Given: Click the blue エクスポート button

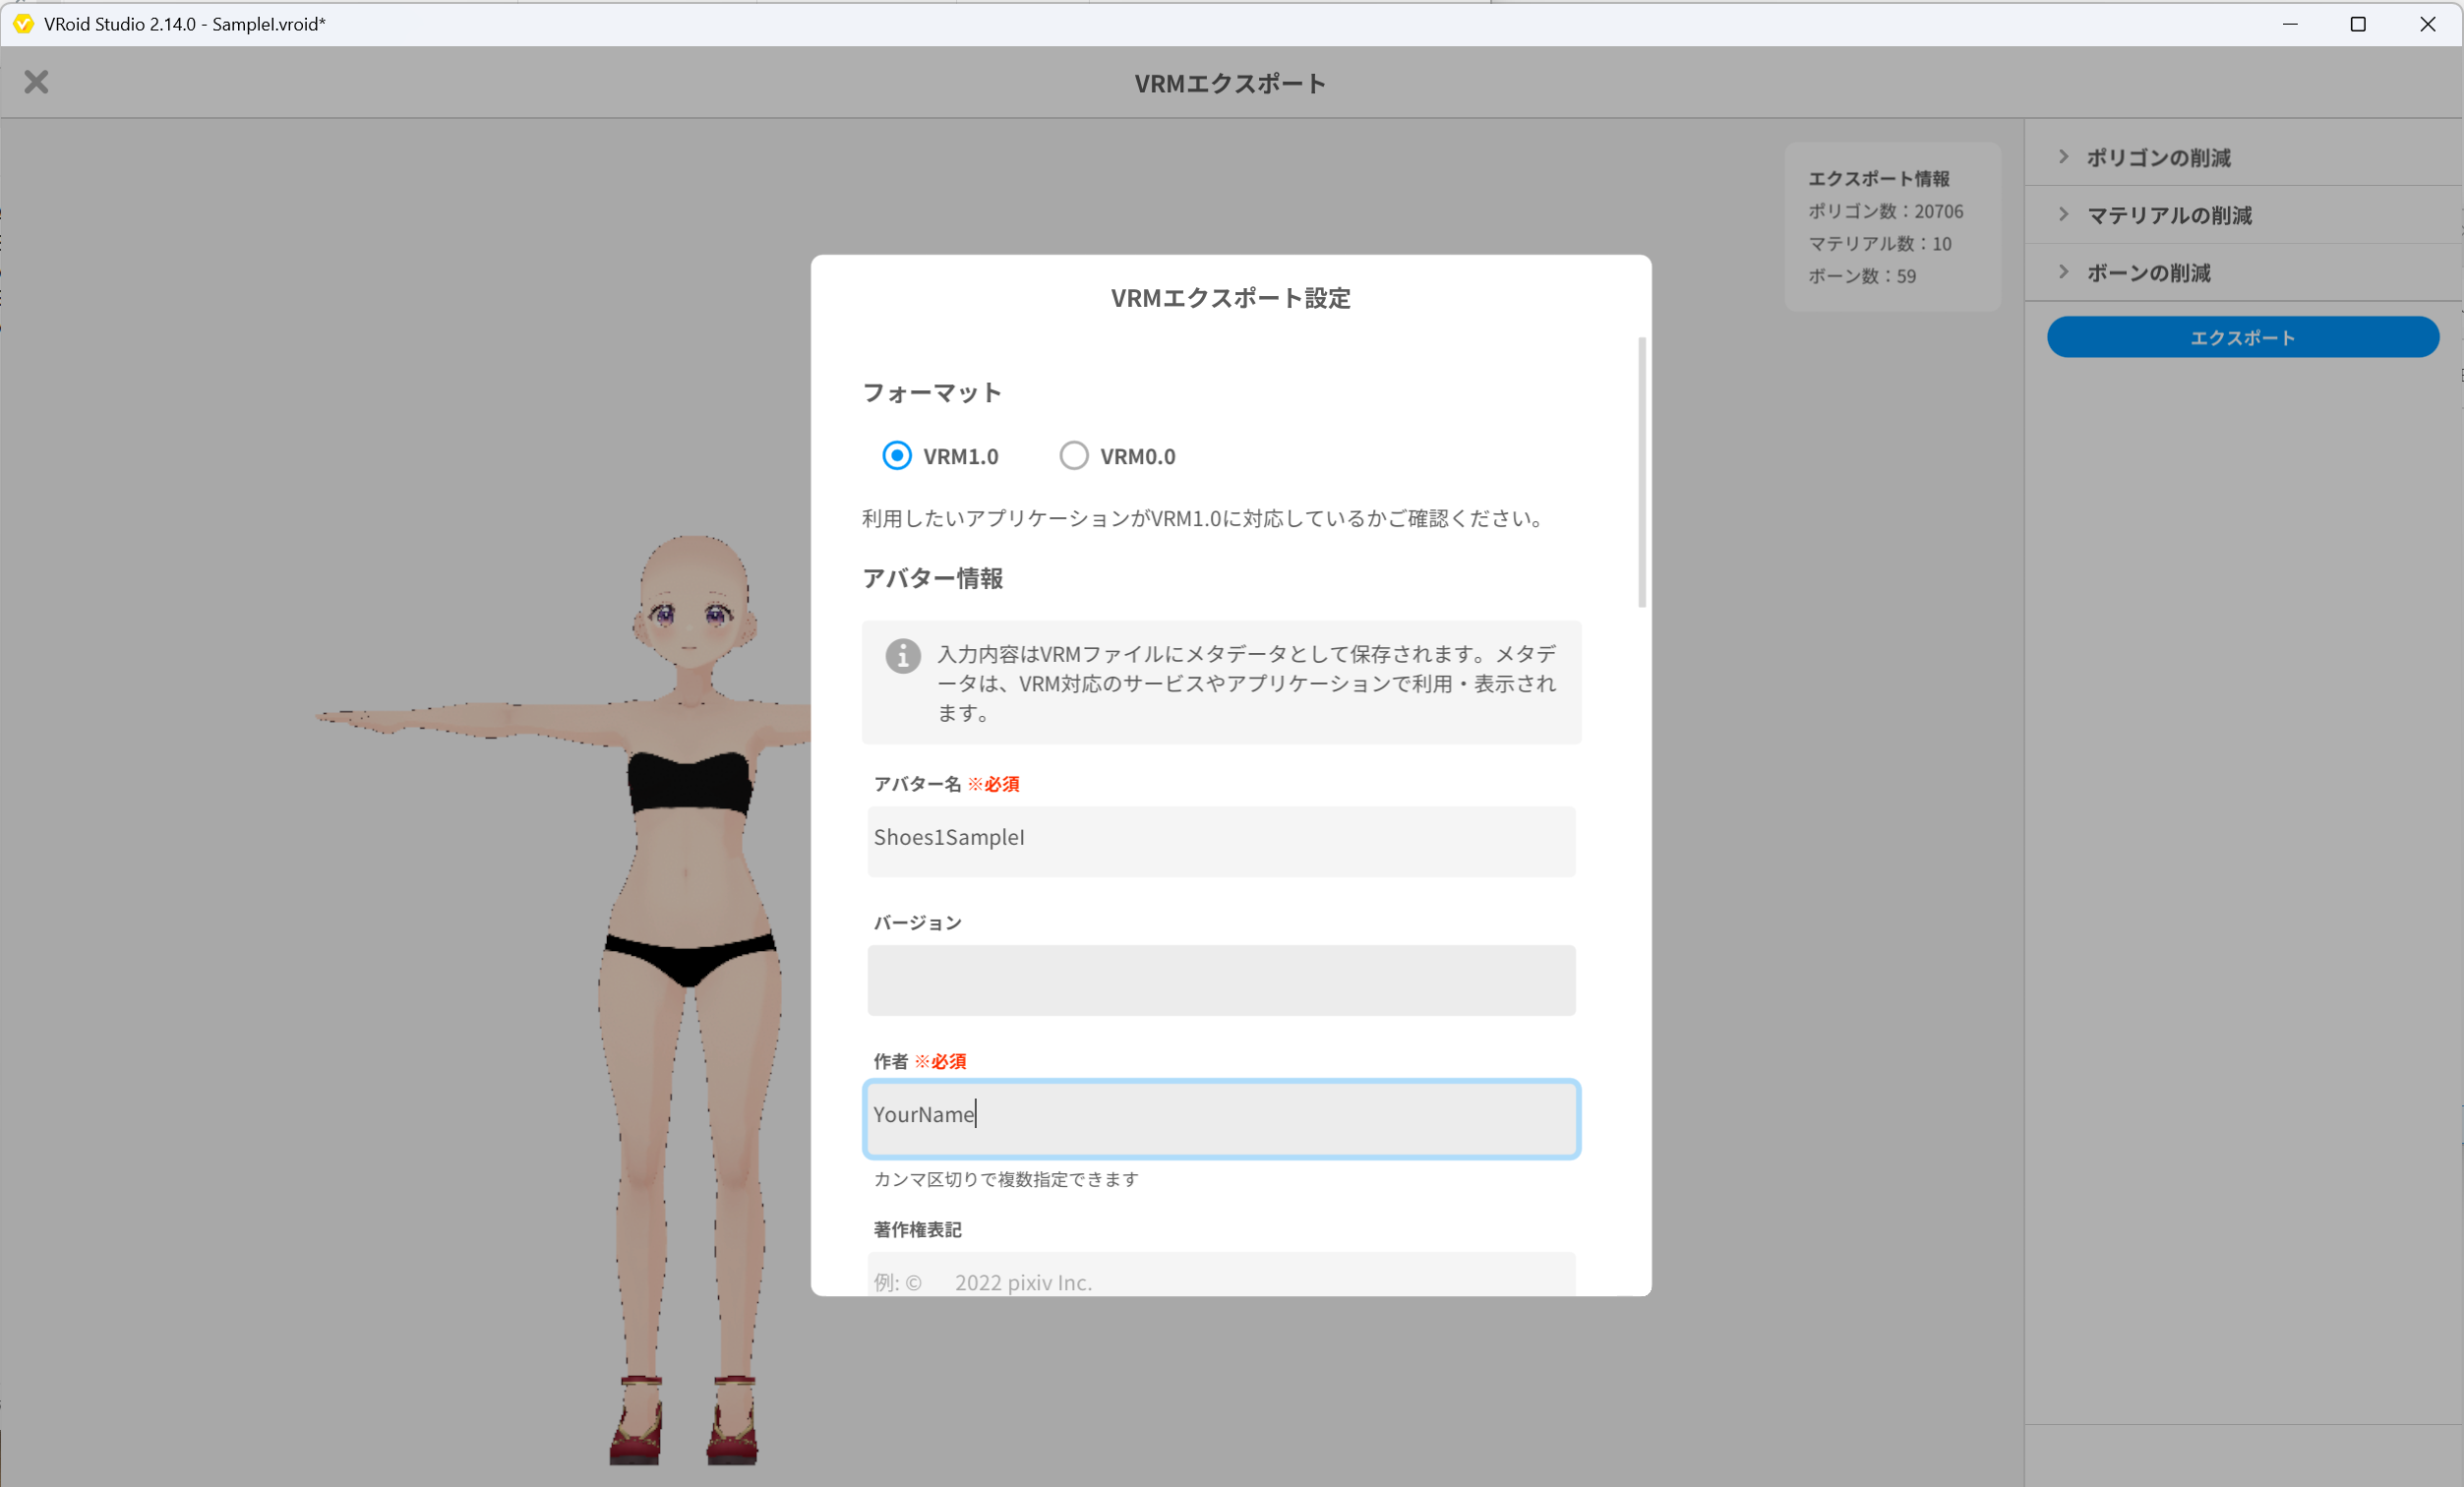Looking at the screenshot, I should coord(2242,337).
